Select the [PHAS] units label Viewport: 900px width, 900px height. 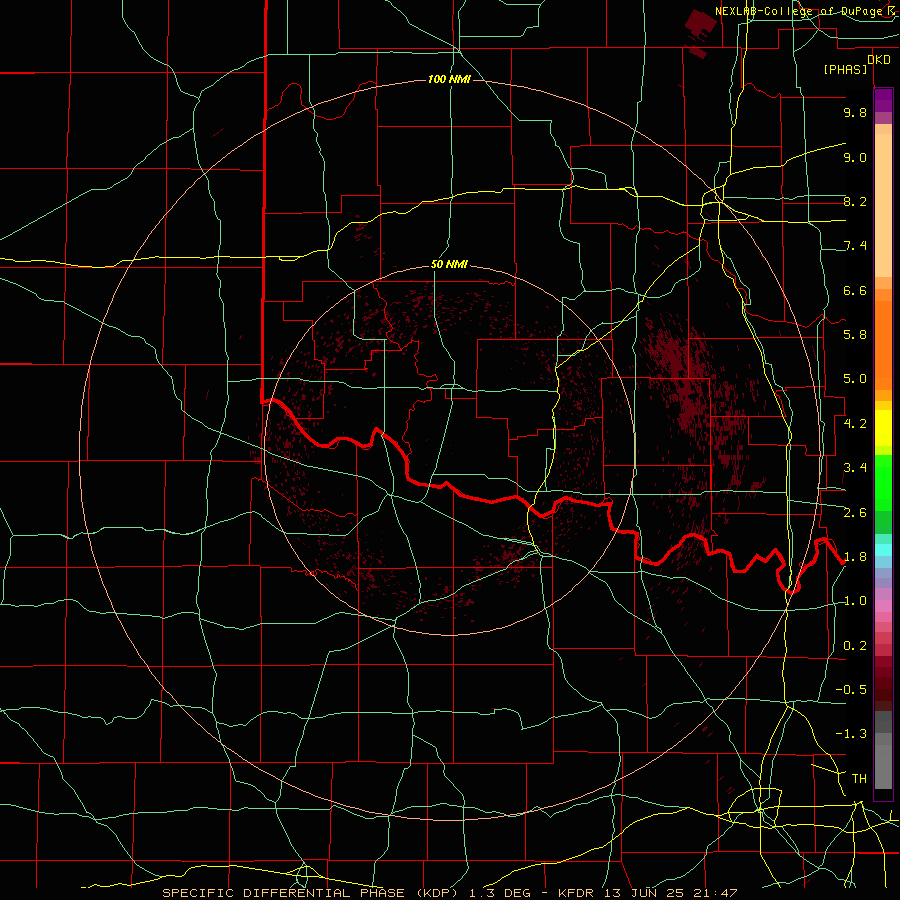[845, 69]
